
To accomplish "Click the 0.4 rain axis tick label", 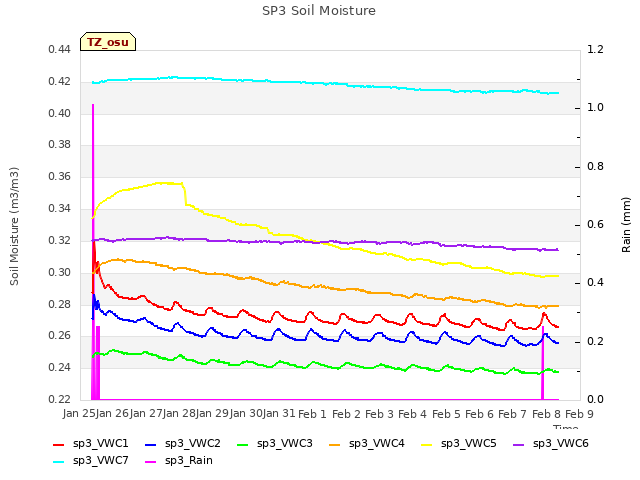I will point(595,282).
